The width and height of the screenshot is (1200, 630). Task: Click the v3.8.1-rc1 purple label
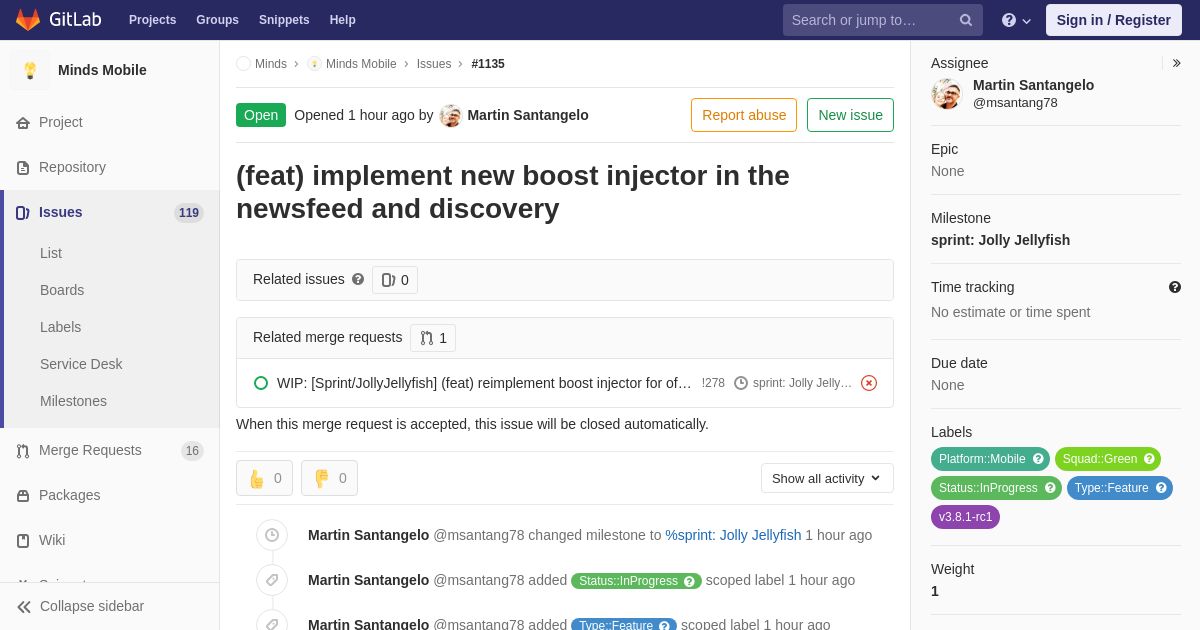[x=965, y=517]
